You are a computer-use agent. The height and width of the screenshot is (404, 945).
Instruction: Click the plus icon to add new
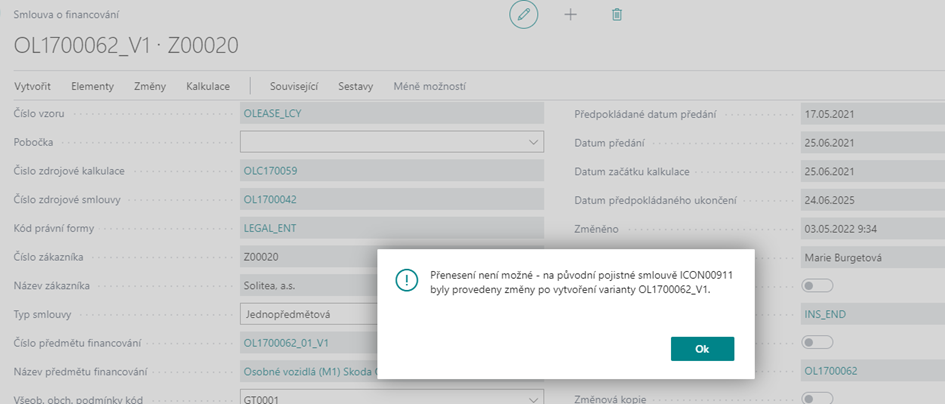point(571,15)
